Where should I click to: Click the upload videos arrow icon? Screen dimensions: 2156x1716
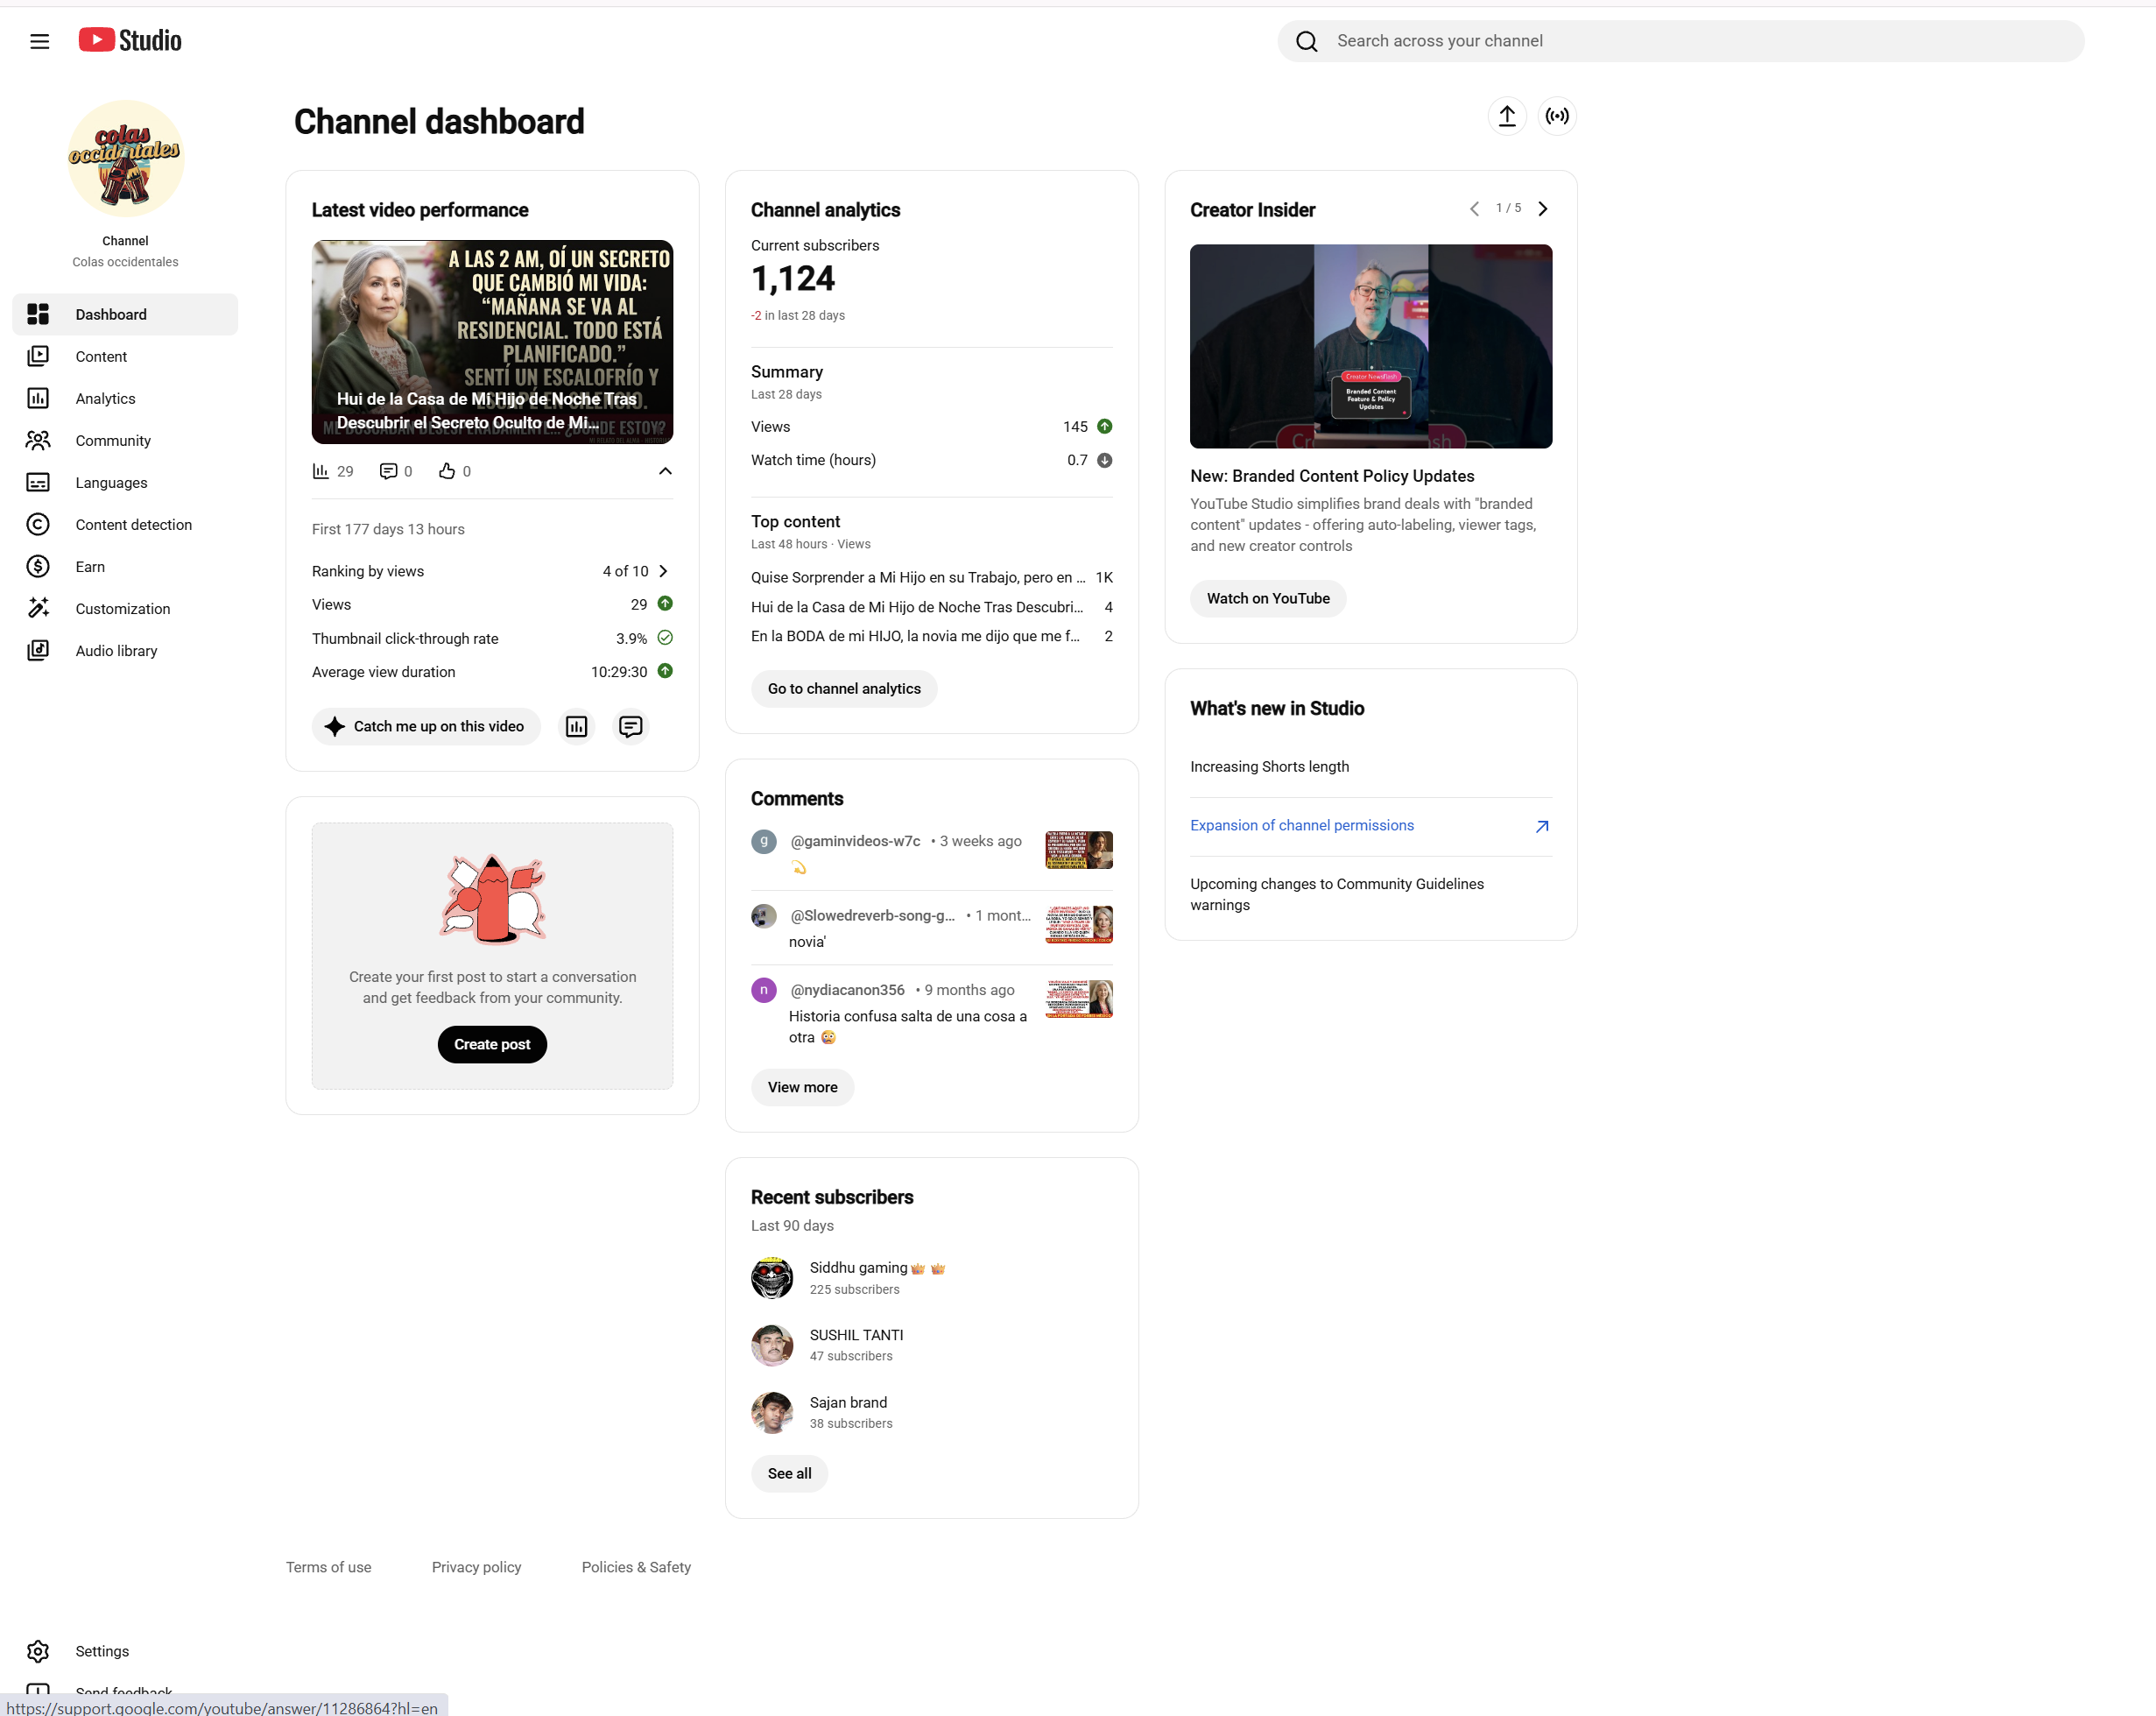click(x=1507, y=116)
